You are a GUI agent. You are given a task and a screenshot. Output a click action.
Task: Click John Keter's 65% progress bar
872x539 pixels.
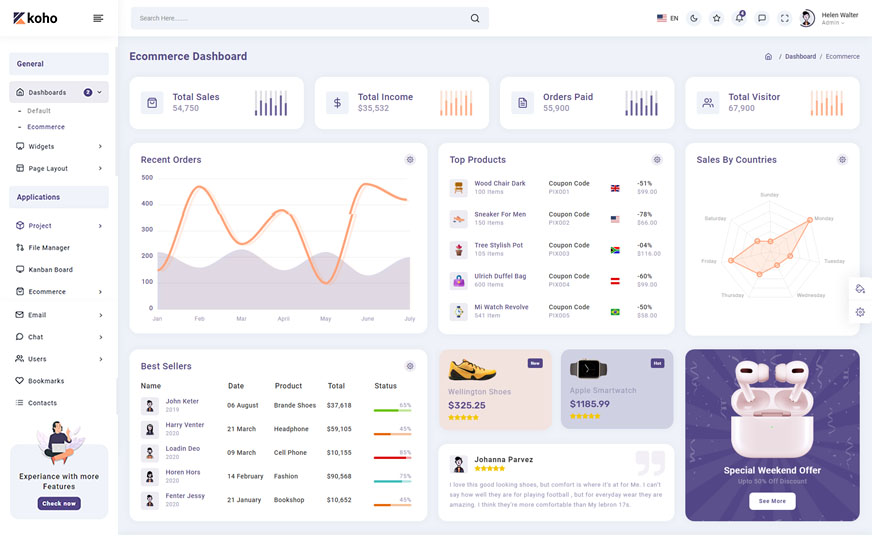click(x=392, y=410)
